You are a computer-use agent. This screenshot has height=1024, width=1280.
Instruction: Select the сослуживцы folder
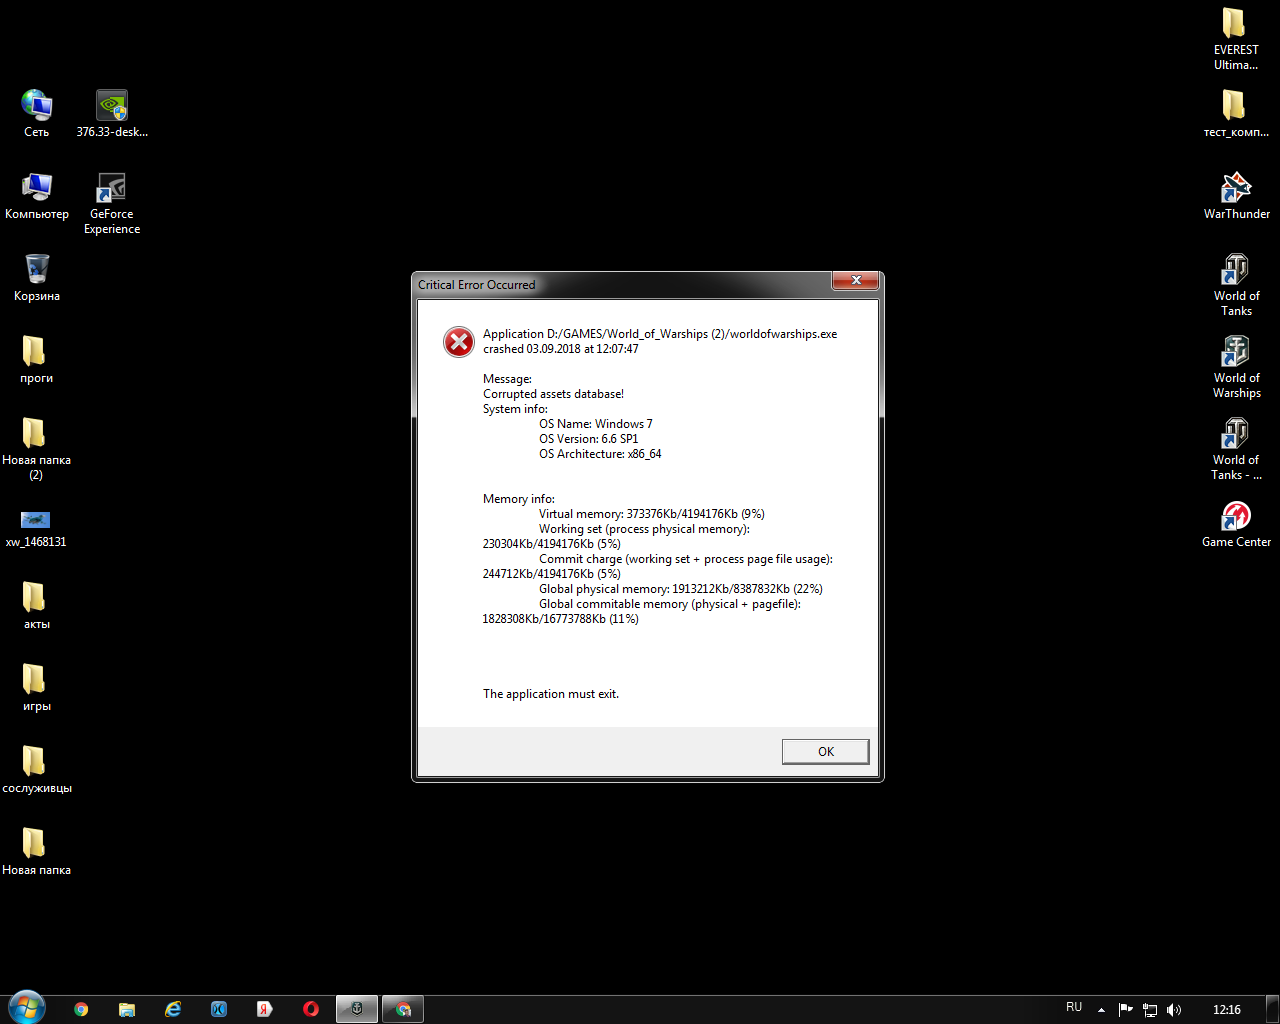[x=37, y=769]
